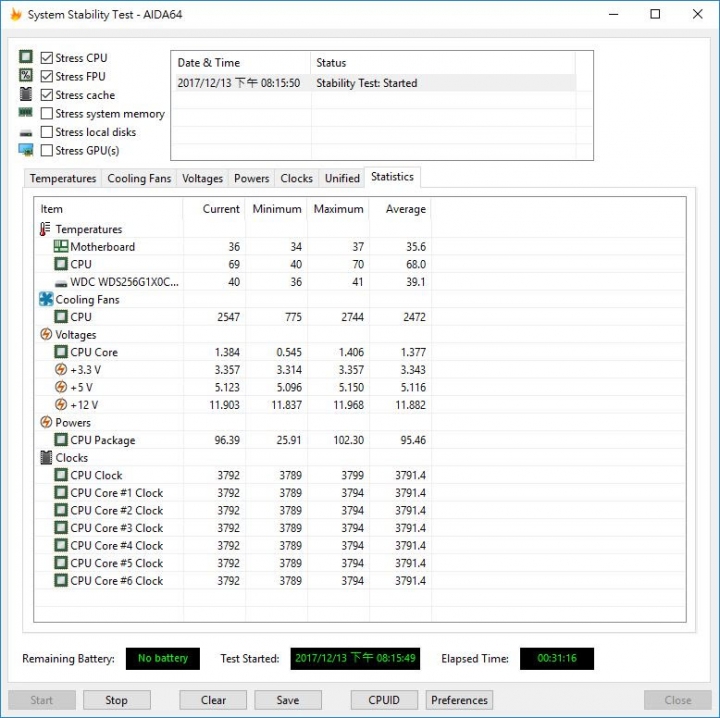Click the +12 V lightning icon
The image size is (720, 718).
(x=61, y=404)
